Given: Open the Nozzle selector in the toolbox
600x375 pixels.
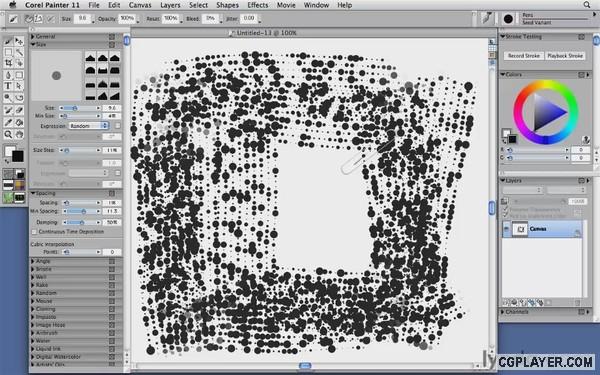Looking at the screenshot, I should pos(20,197).
